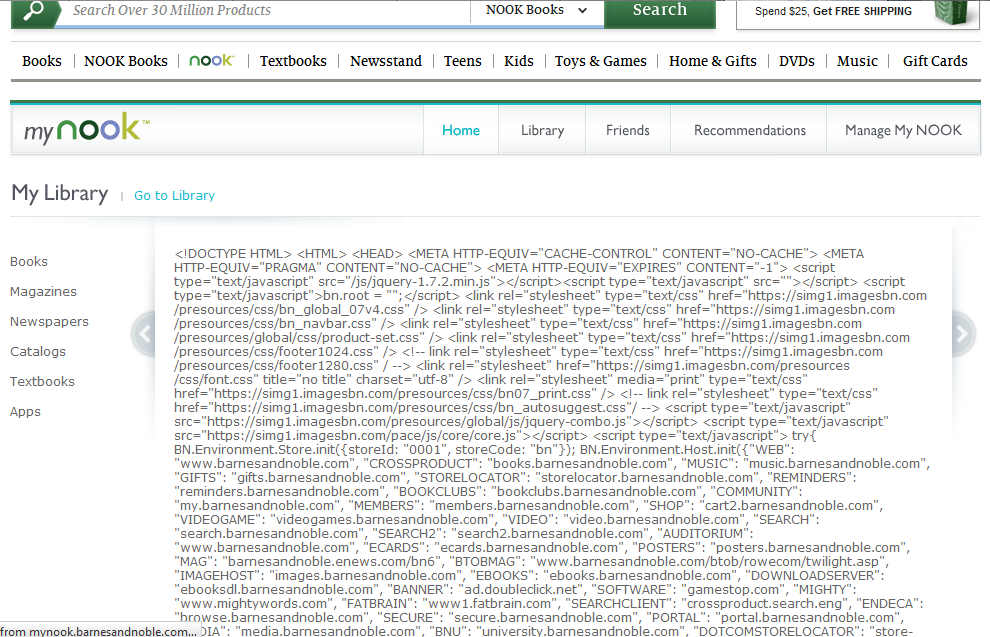
Task: Open the Kids navigation menu
Action: point(518,61)
